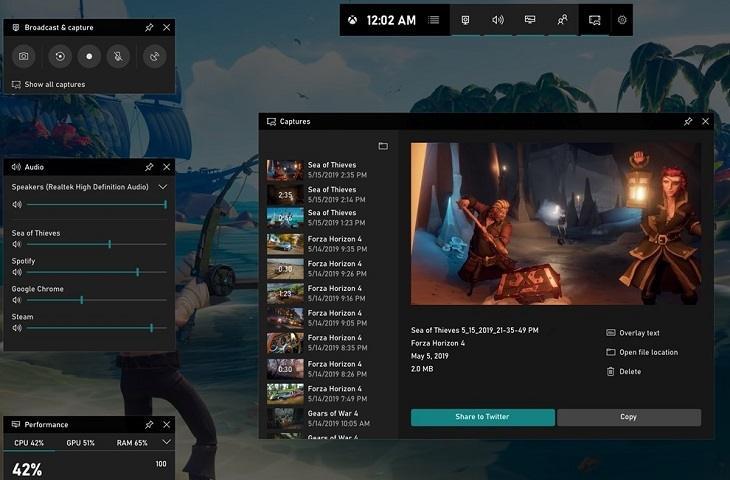Select the RAM 65% tab

click(x=132, y=443)
